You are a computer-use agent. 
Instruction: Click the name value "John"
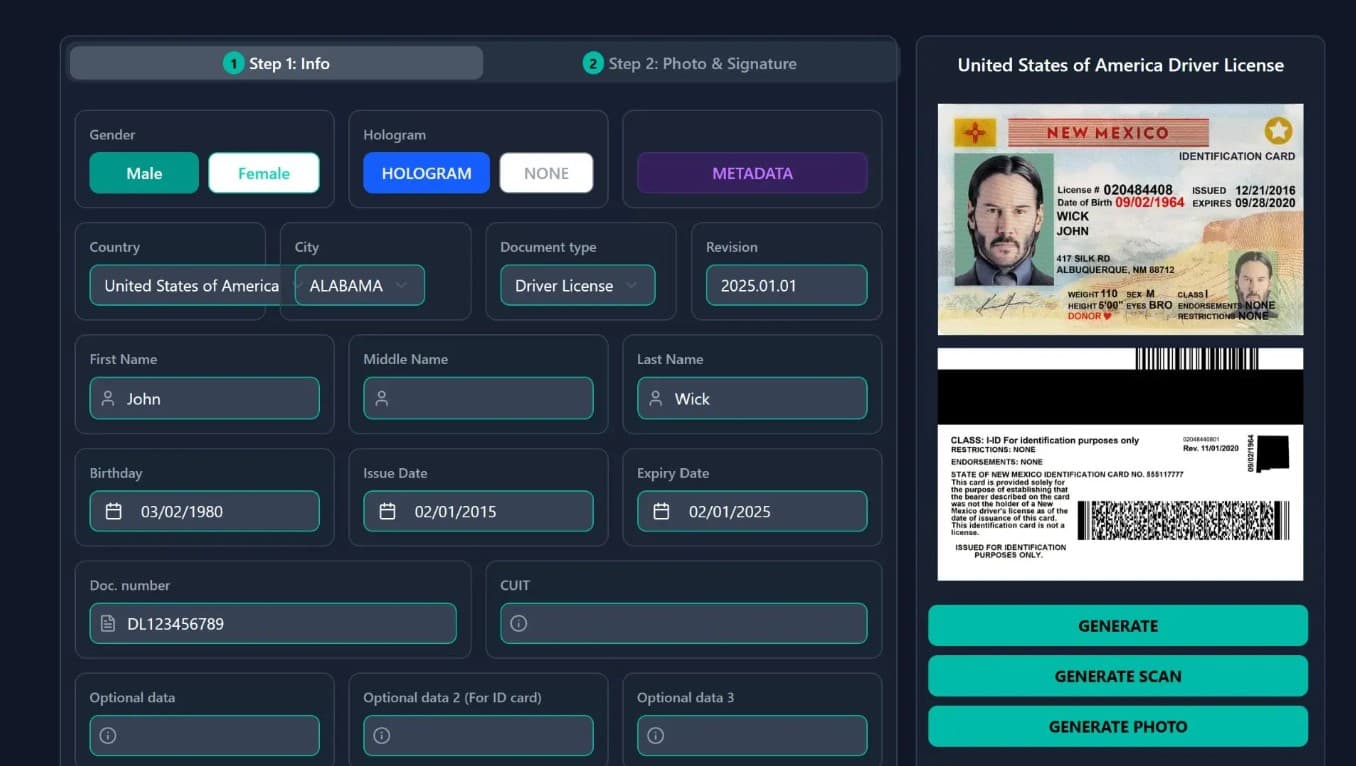(x=144, y=399)
